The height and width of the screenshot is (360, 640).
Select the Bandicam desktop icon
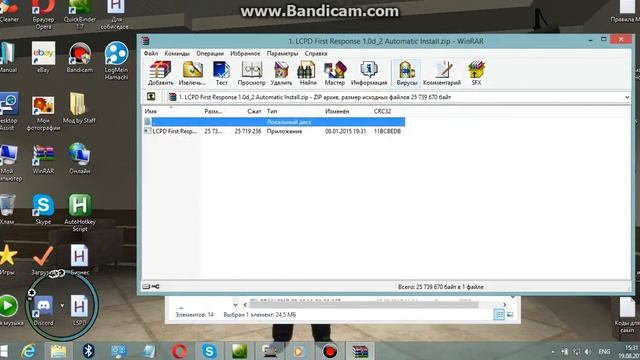80,58
